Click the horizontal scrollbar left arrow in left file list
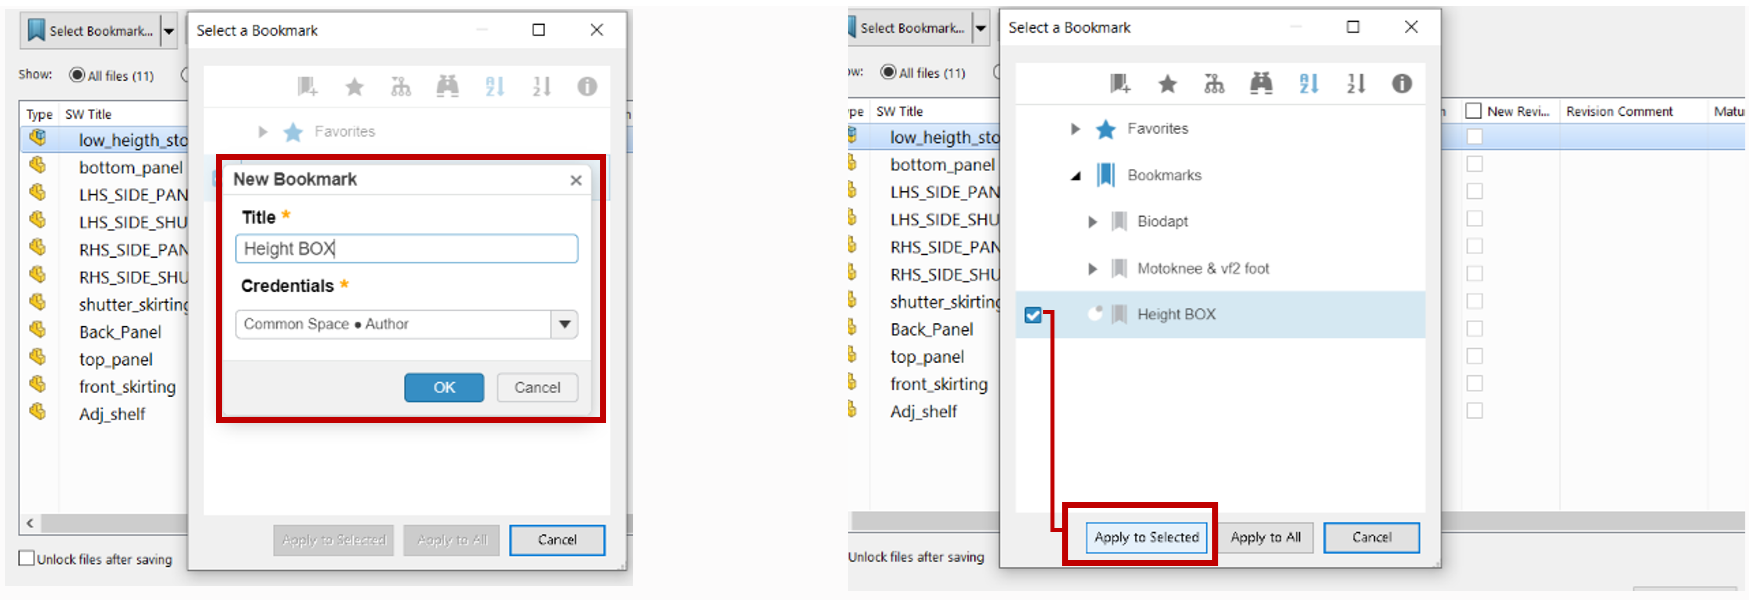Viewport: 1749px width, 600px height. tap(30, 523)
